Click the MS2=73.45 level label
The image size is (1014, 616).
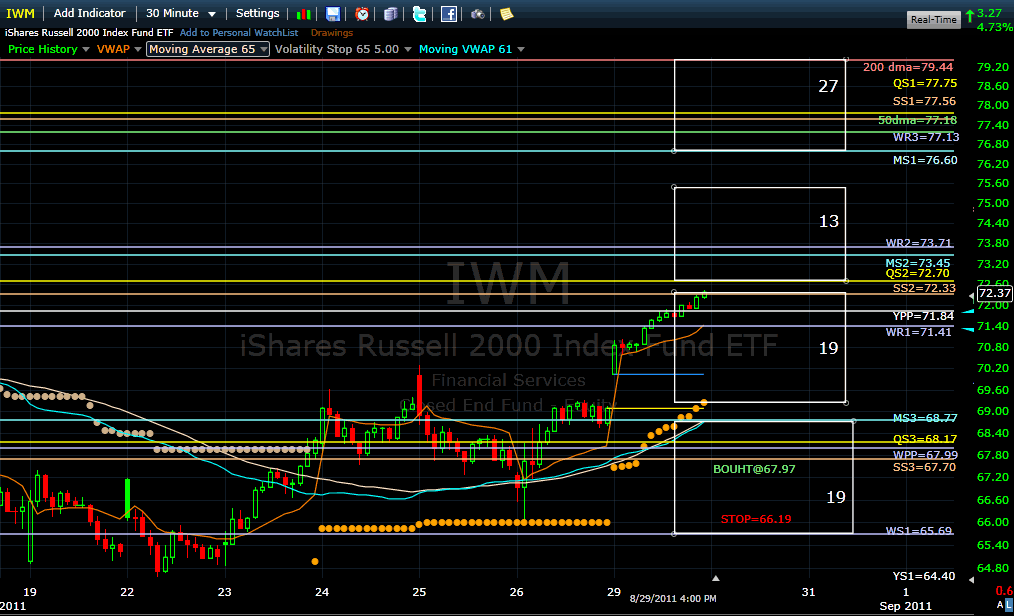(x=918, y=263)
